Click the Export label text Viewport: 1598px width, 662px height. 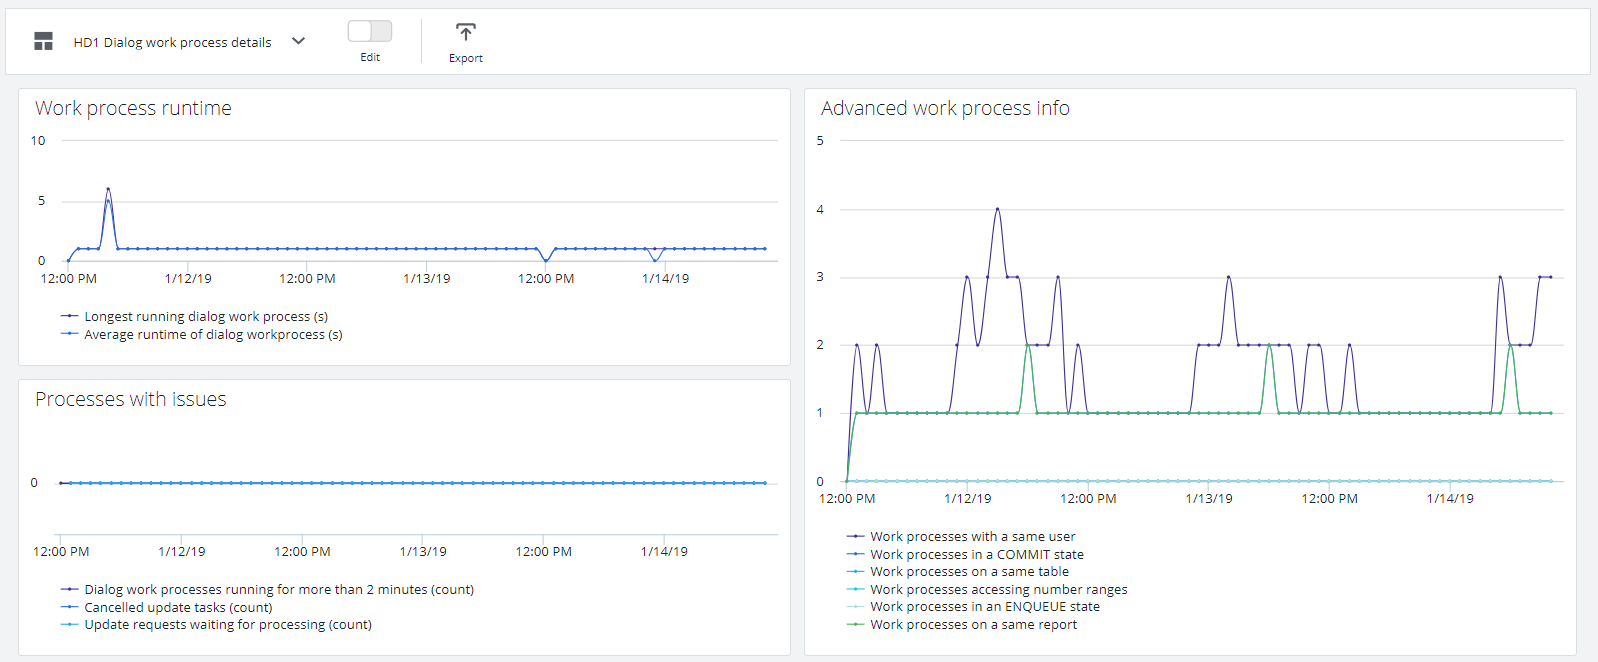pos(466,58)
